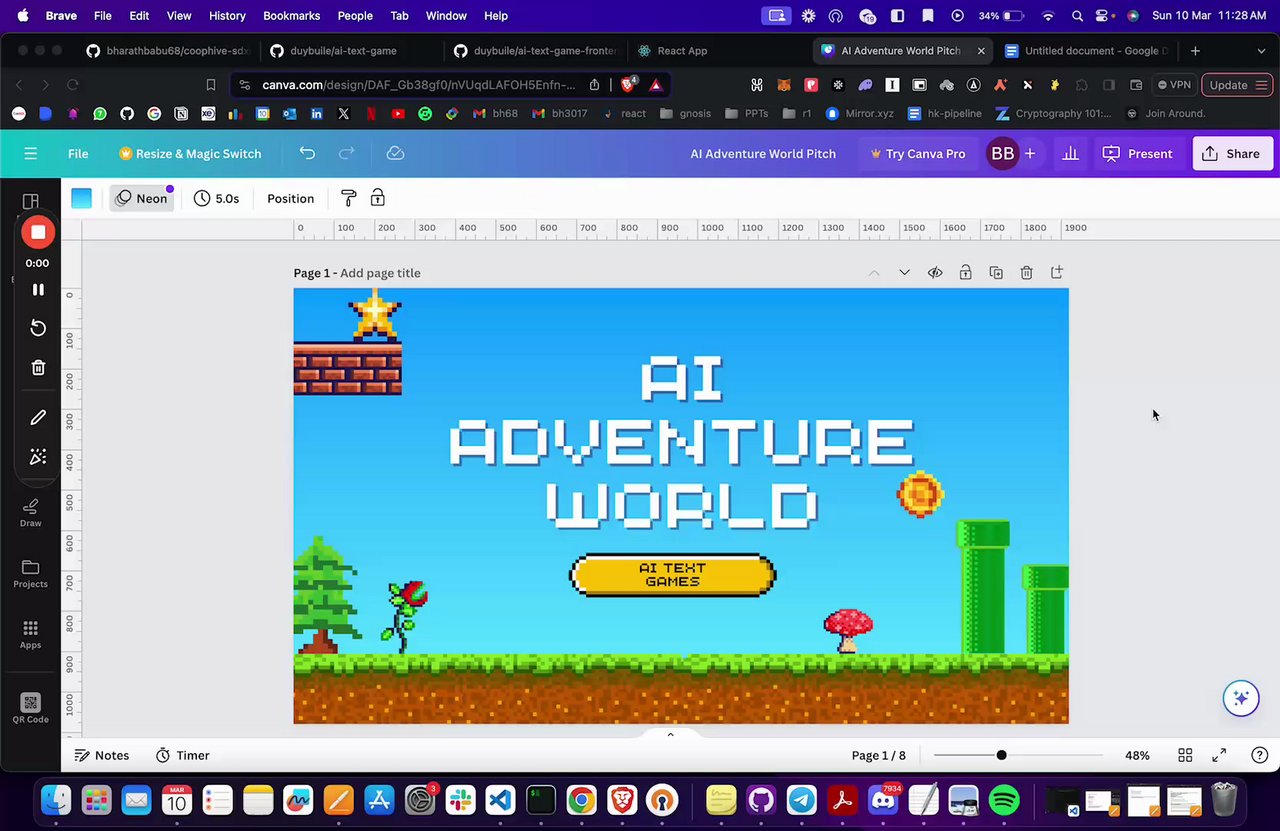Add a new page after Page 1
Viewport: 1280px width, 831px height.
point(1057,273)
